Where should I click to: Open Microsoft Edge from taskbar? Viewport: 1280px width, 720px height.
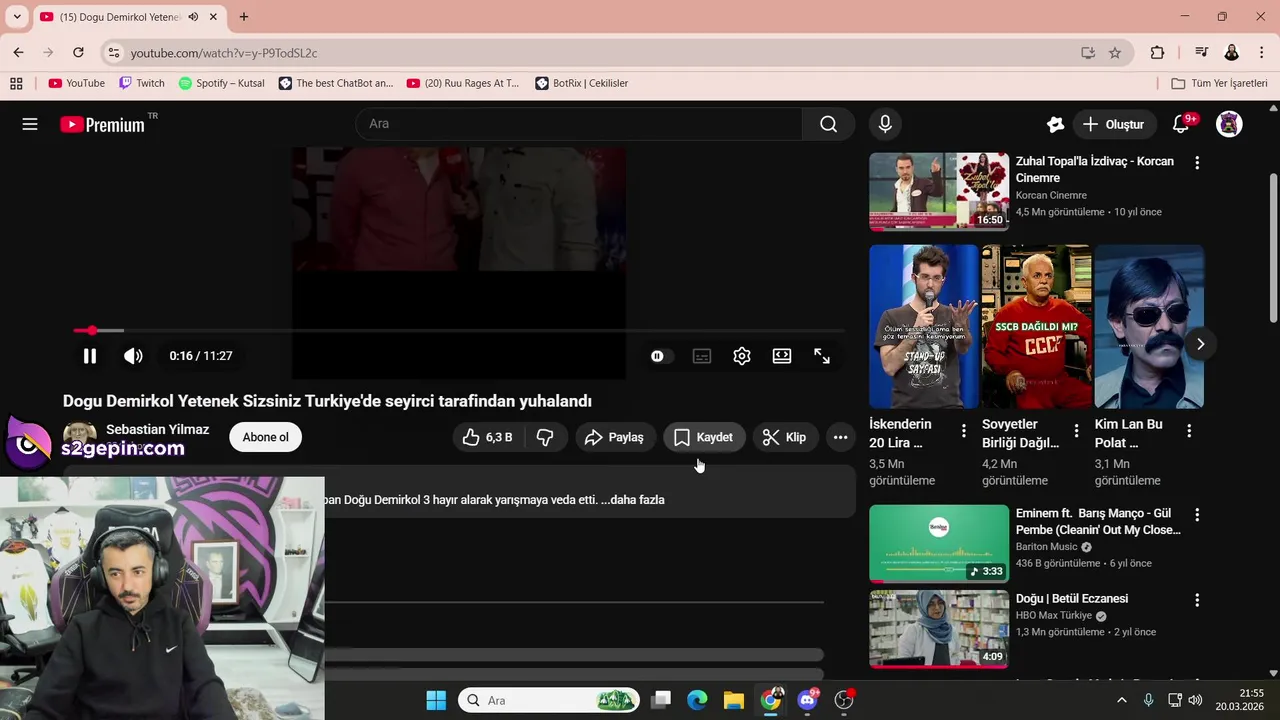tap(697, 700)
